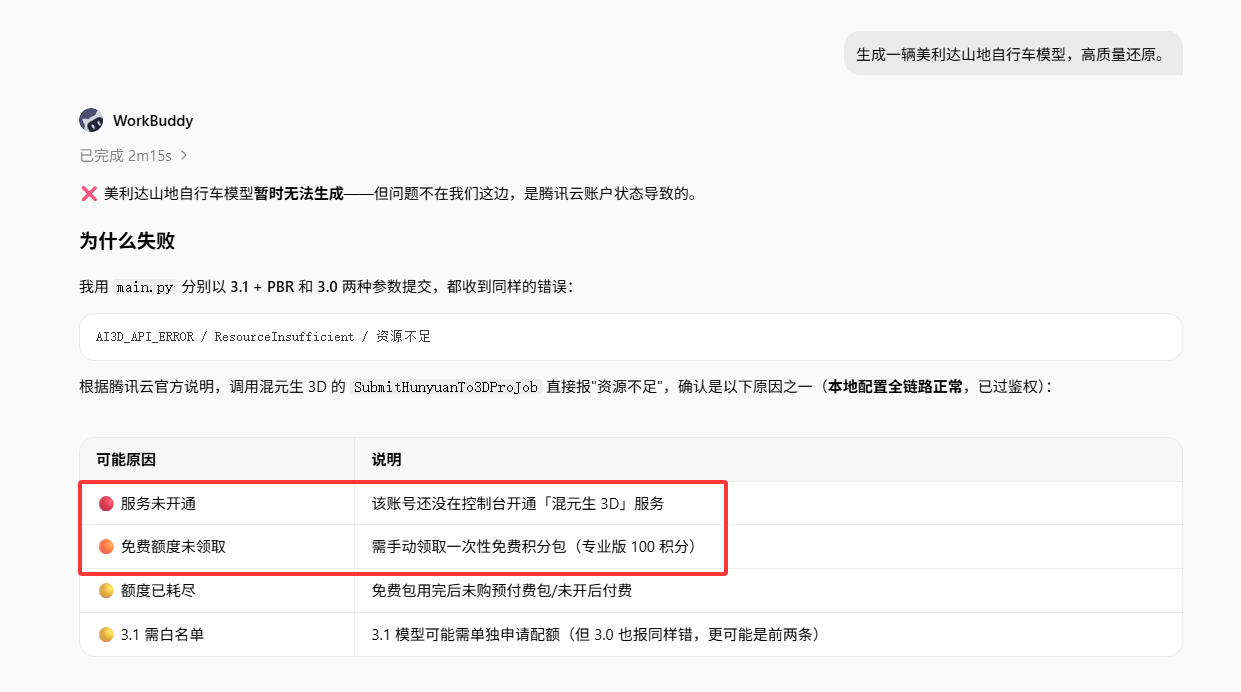Click the WorkBuddy avatar icon
The width and height of the screenshot is (1241, 692).
pos(91,120)
